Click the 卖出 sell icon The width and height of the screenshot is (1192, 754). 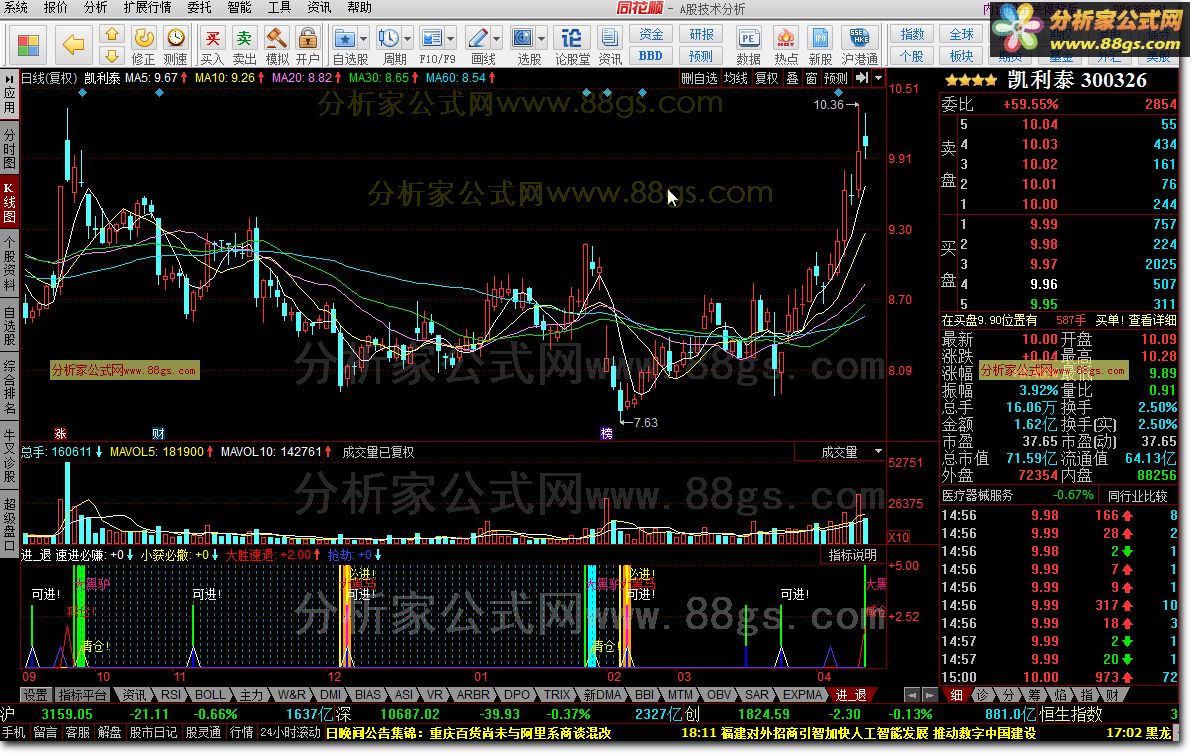click(244, 37)
